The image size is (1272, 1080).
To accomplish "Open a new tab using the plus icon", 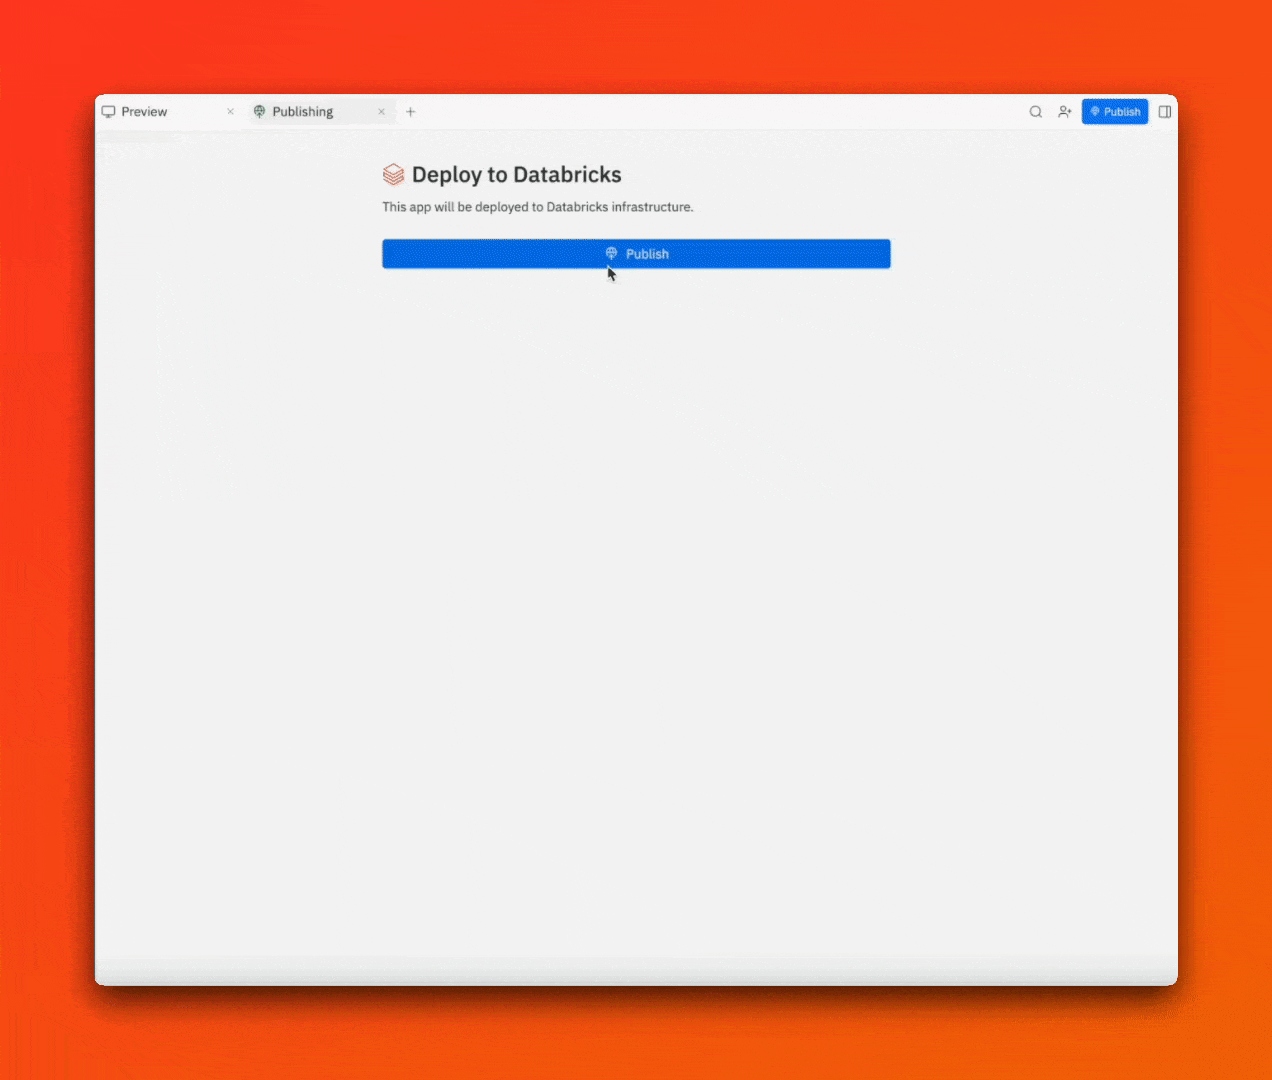I will [x=410, y=111].
